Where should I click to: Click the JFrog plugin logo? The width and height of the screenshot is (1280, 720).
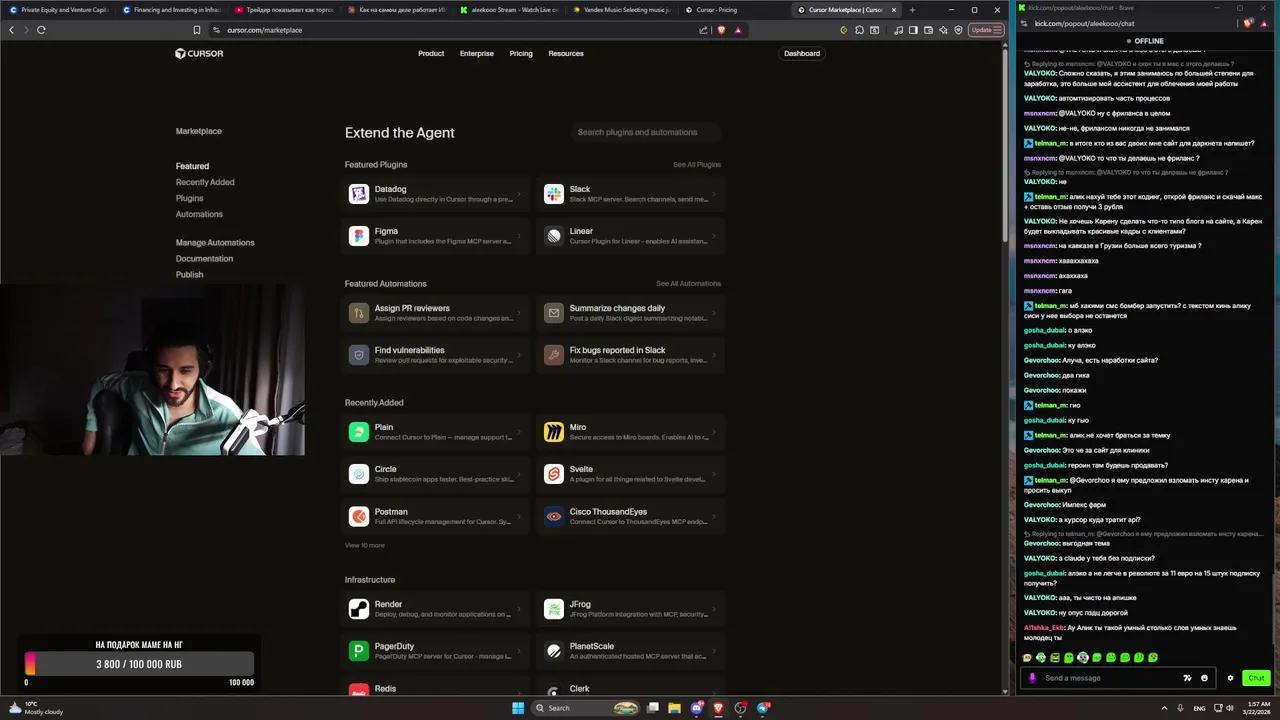(554, 609)
